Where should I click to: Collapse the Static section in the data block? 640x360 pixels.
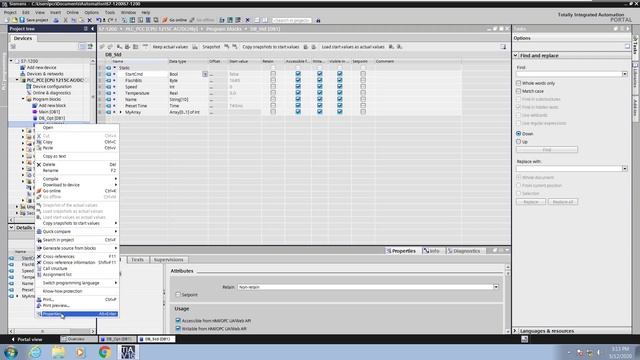coord(115,68)
